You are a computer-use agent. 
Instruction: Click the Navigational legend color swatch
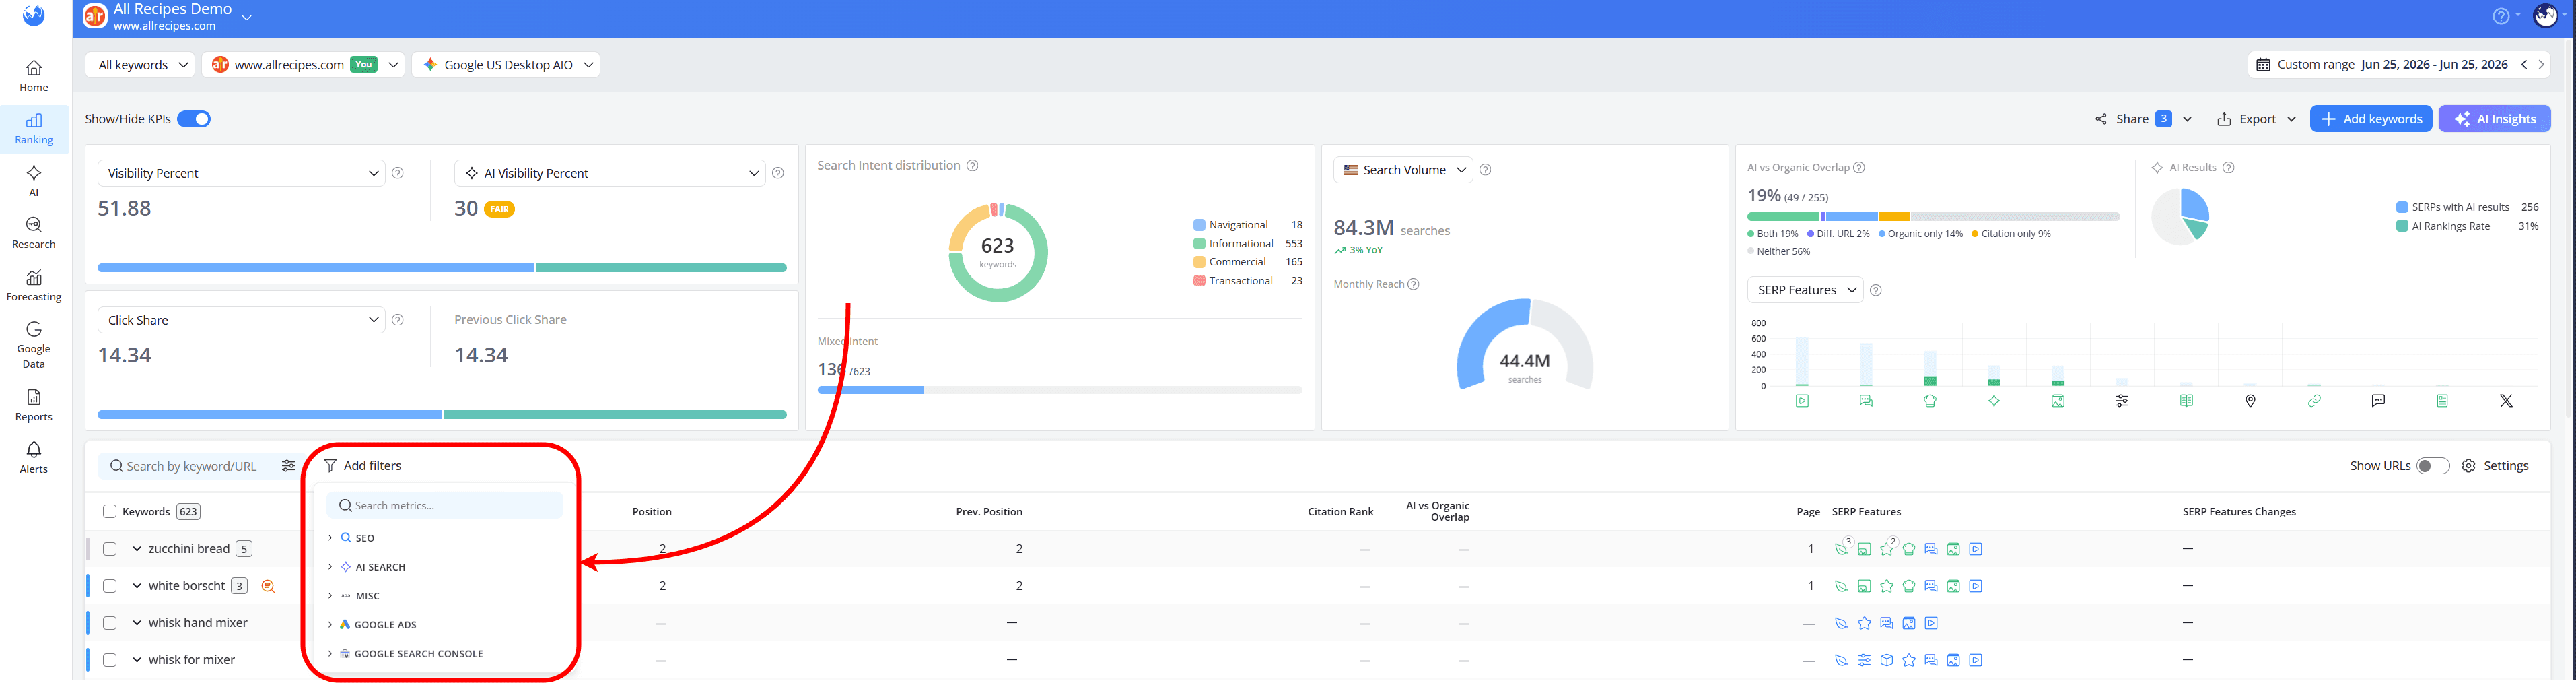coord(1199,225)
